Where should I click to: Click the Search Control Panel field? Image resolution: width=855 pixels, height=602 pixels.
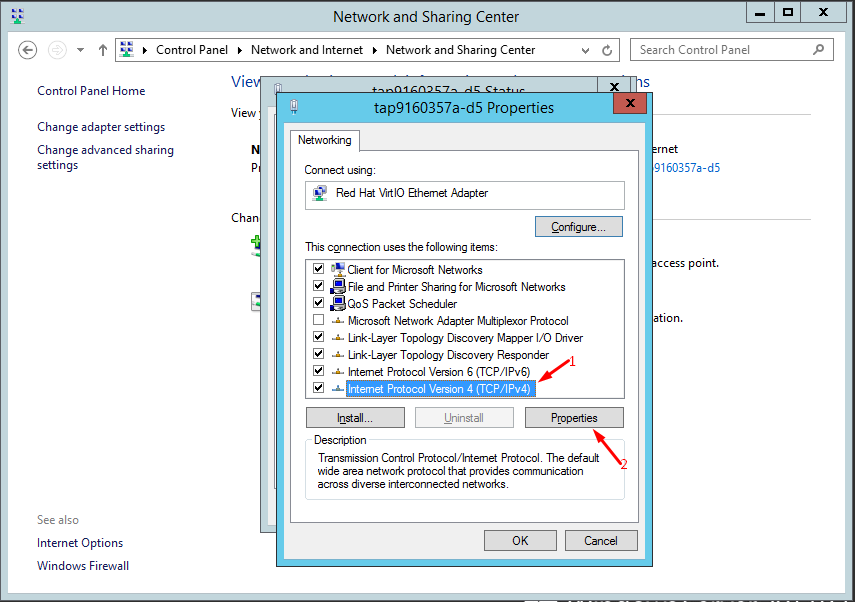coord(731,50)
